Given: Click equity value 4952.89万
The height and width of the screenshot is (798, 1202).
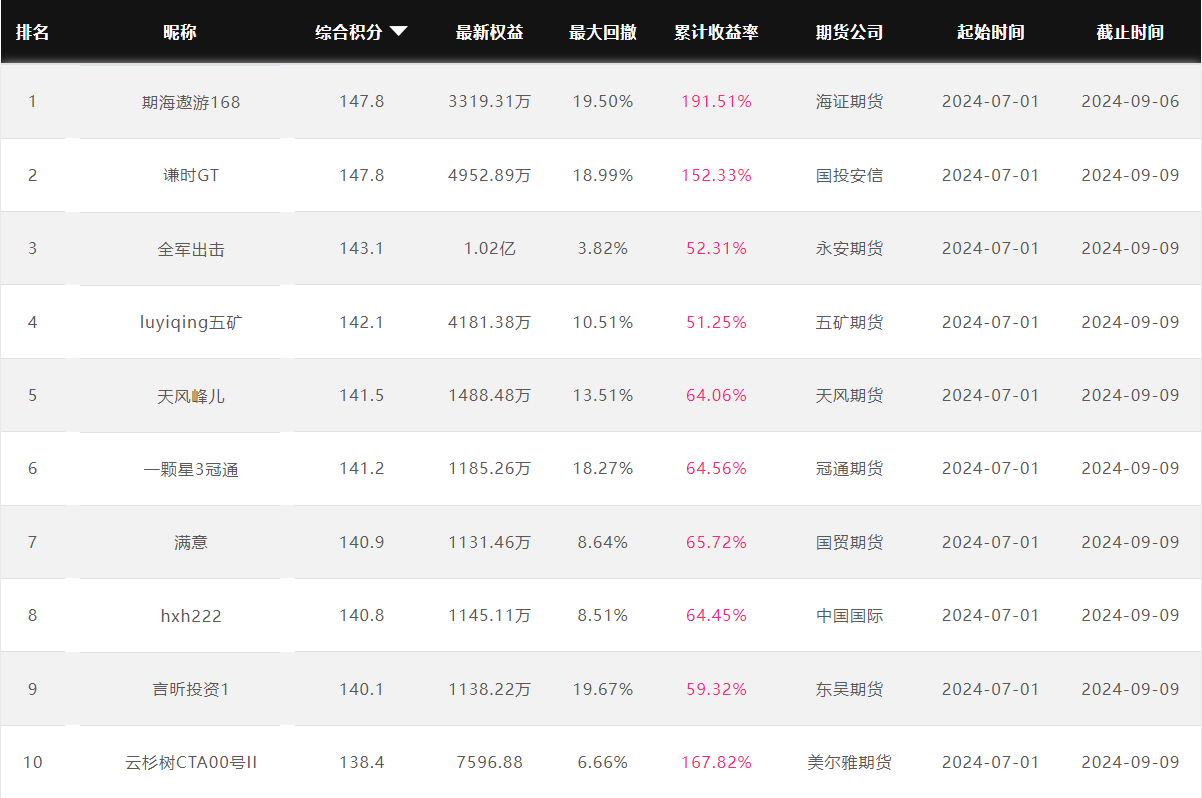Looking at the screenshot, I should [x=490, y=175].
